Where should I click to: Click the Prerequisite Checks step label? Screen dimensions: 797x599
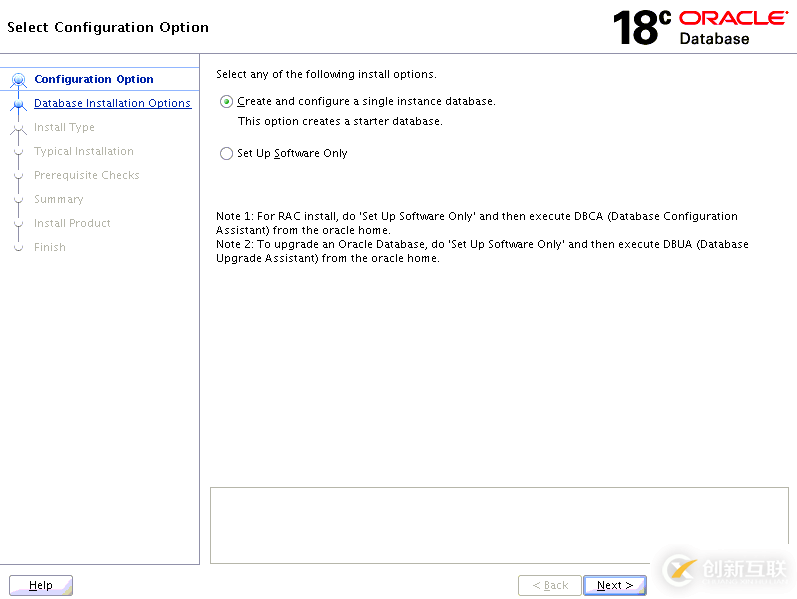click(86, 175)
